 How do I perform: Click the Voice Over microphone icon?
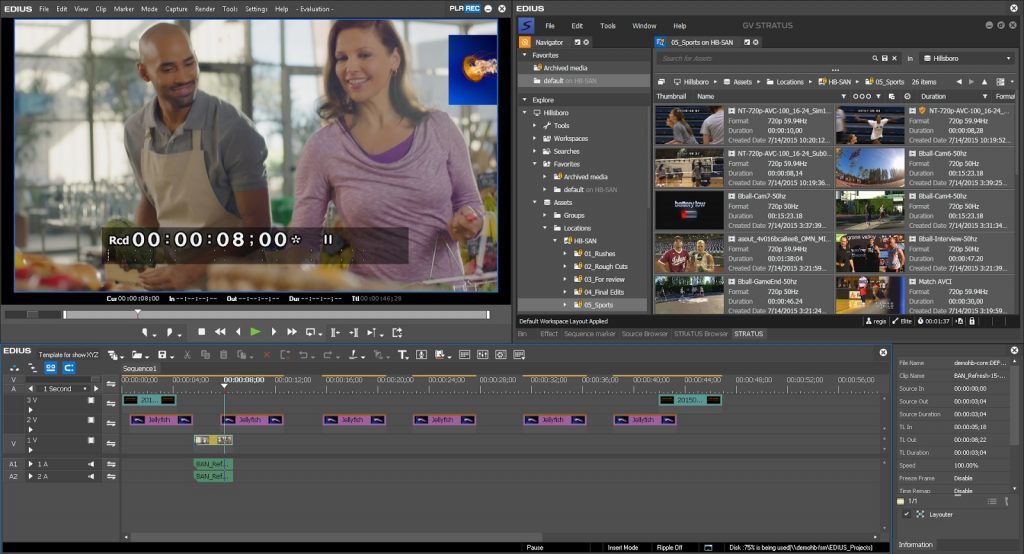click(421, 355)
